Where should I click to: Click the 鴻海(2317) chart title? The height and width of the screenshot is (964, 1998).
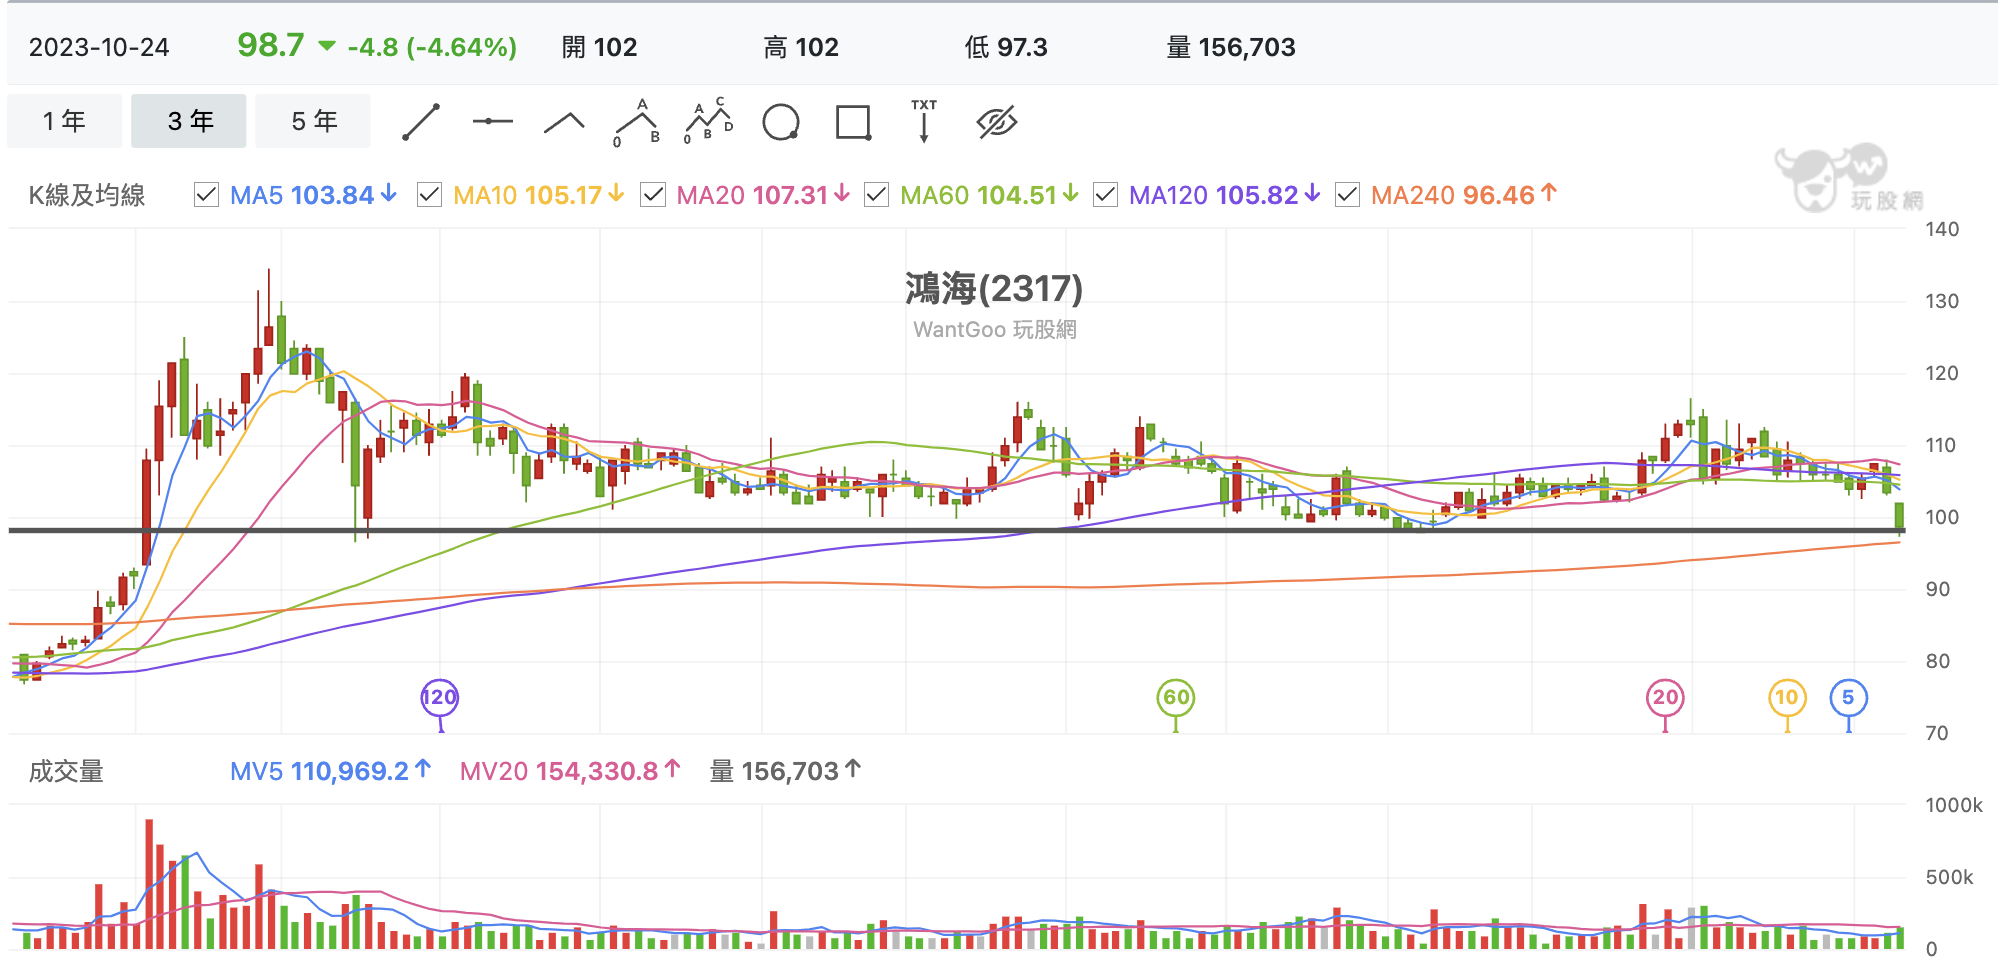(x=994, y=289)
